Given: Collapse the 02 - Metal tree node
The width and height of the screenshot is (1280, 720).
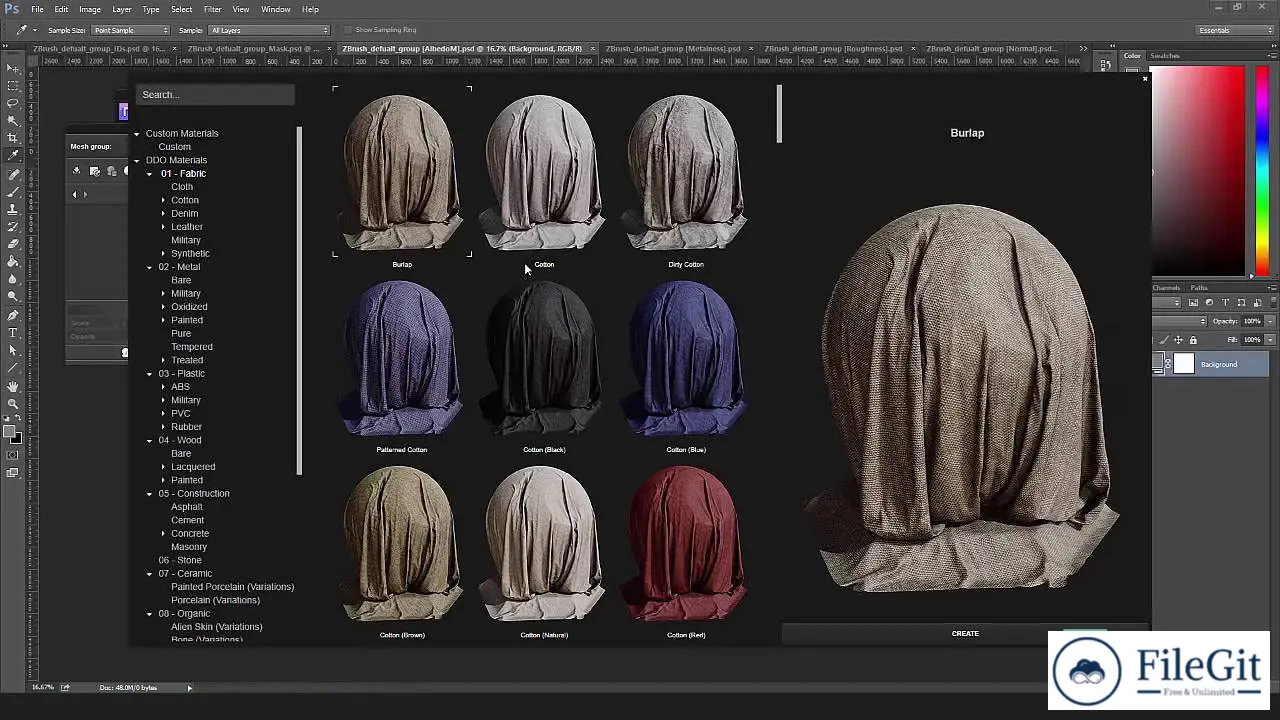Looking at the screenshot, I should point(150,267).
